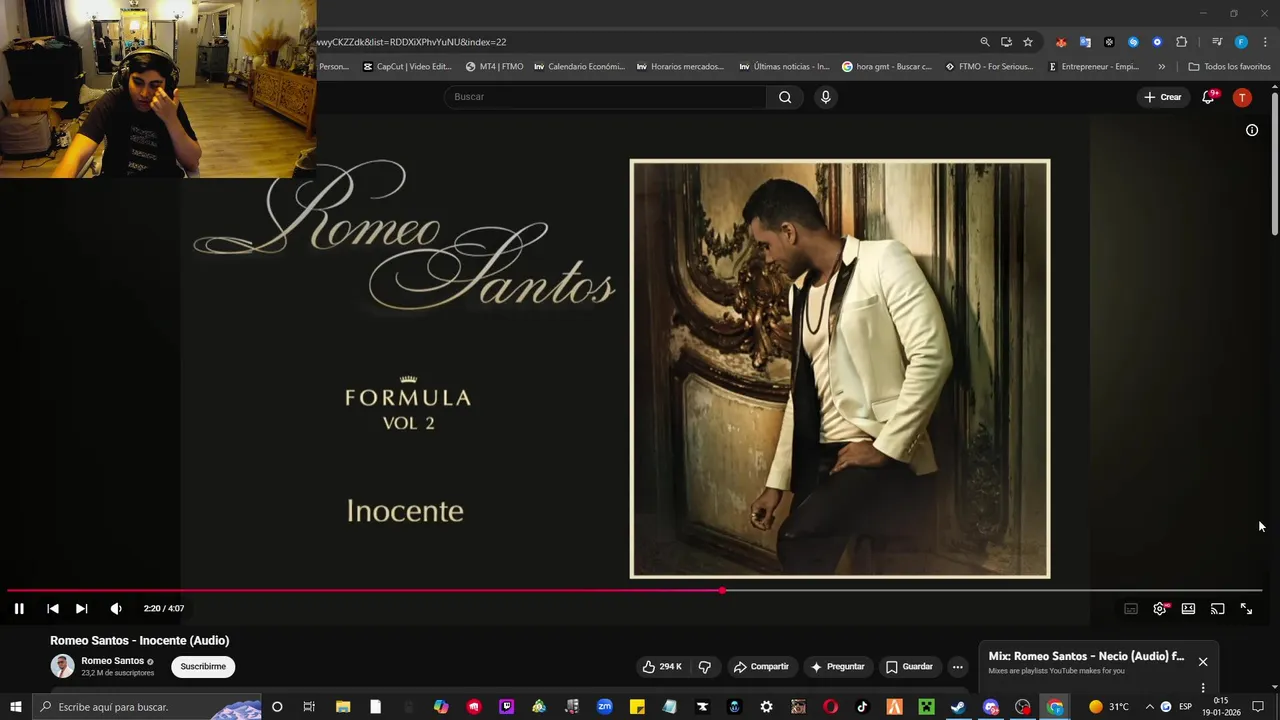Switch to theater mode view

pyautogui.click(x=1188, y=608)
